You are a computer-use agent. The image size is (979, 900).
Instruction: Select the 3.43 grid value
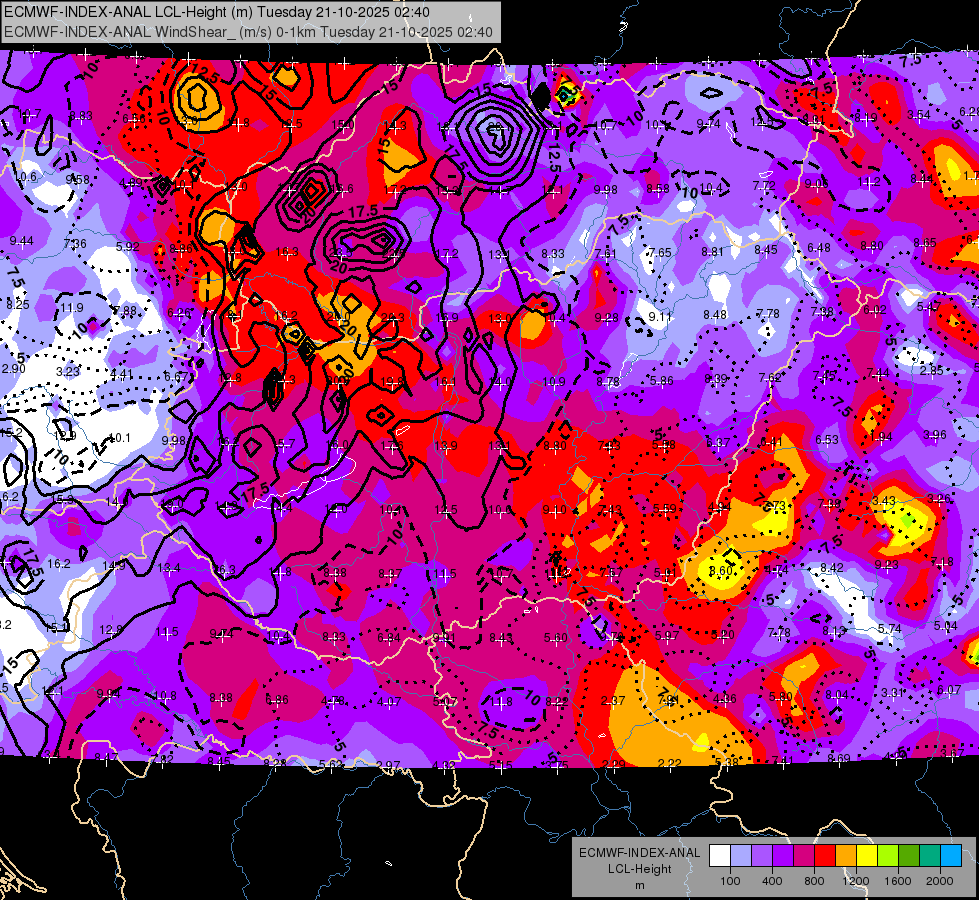pos(884,501)
